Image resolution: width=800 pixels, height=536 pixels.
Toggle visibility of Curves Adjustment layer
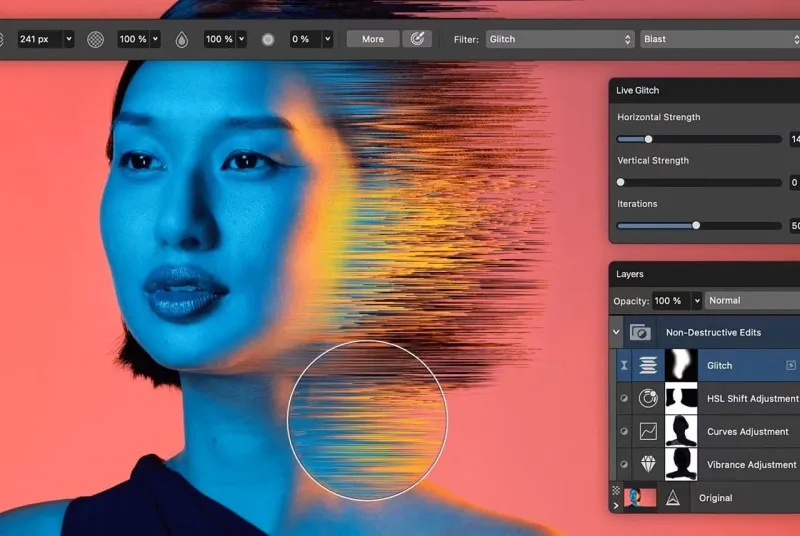tap(623, 431)
